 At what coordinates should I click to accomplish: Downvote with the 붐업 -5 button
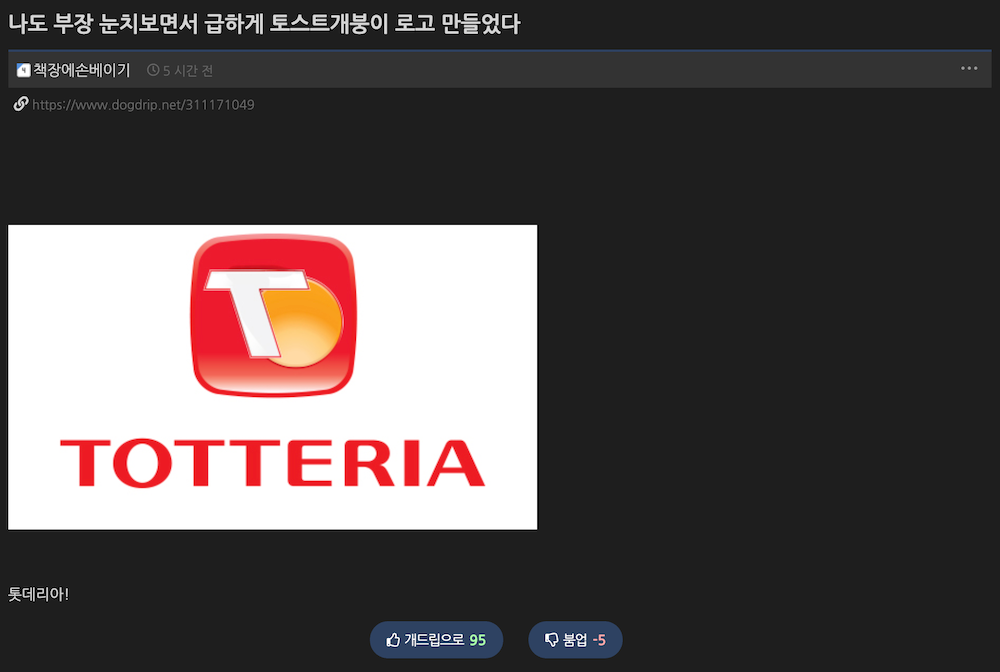click(575, 639)
